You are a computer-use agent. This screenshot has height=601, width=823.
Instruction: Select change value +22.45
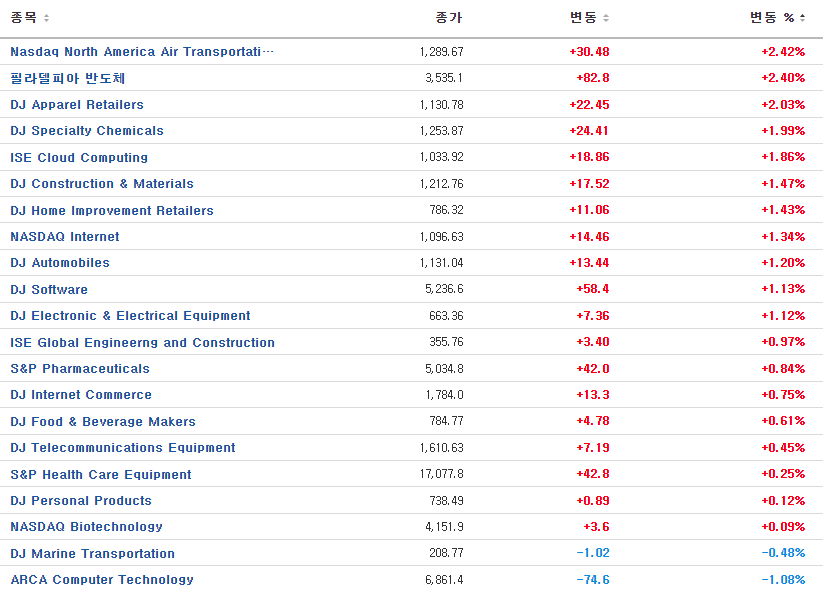[x=589, y=105]
